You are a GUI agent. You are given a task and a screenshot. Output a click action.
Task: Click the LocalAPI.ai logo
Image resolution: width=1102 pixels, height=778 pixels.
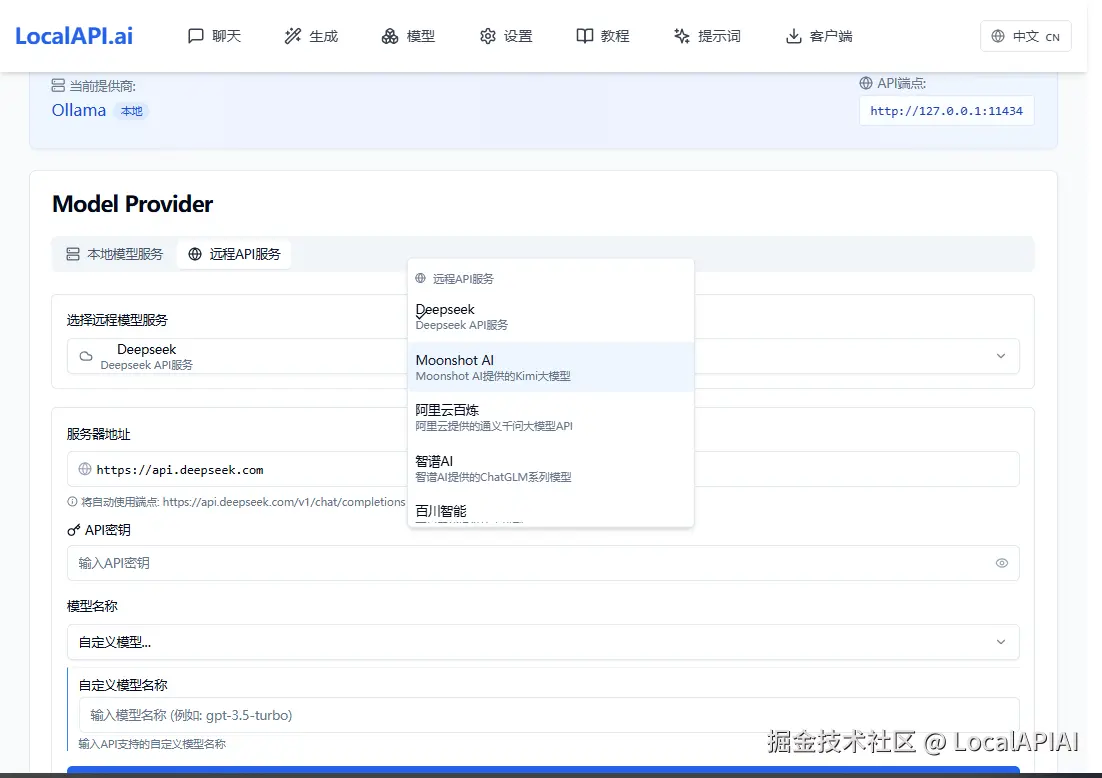(74, 35)
